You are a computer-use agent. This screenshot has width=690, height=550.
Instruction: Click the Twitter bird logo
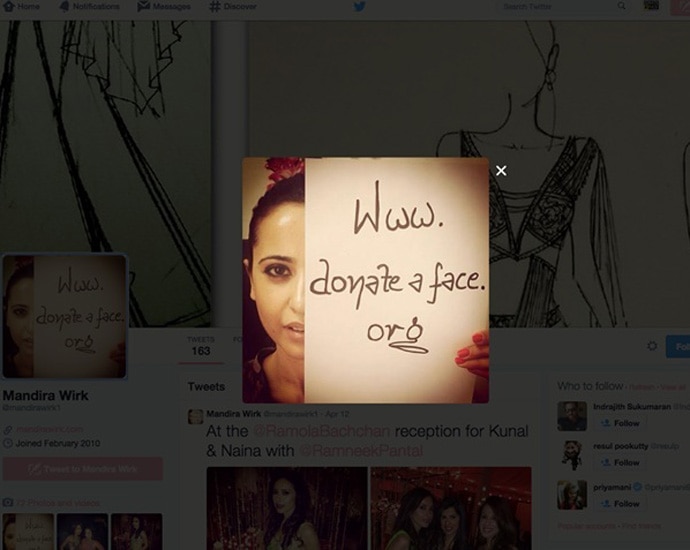(x=359, y=6)
